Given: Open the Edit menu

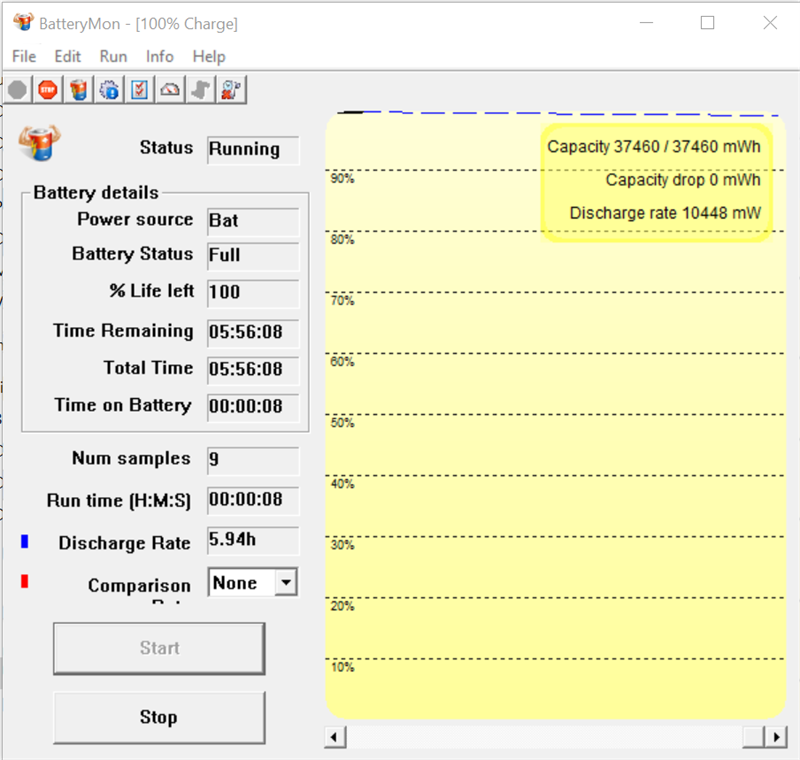Looking at the screenshot, I should [x=67, y=56].
